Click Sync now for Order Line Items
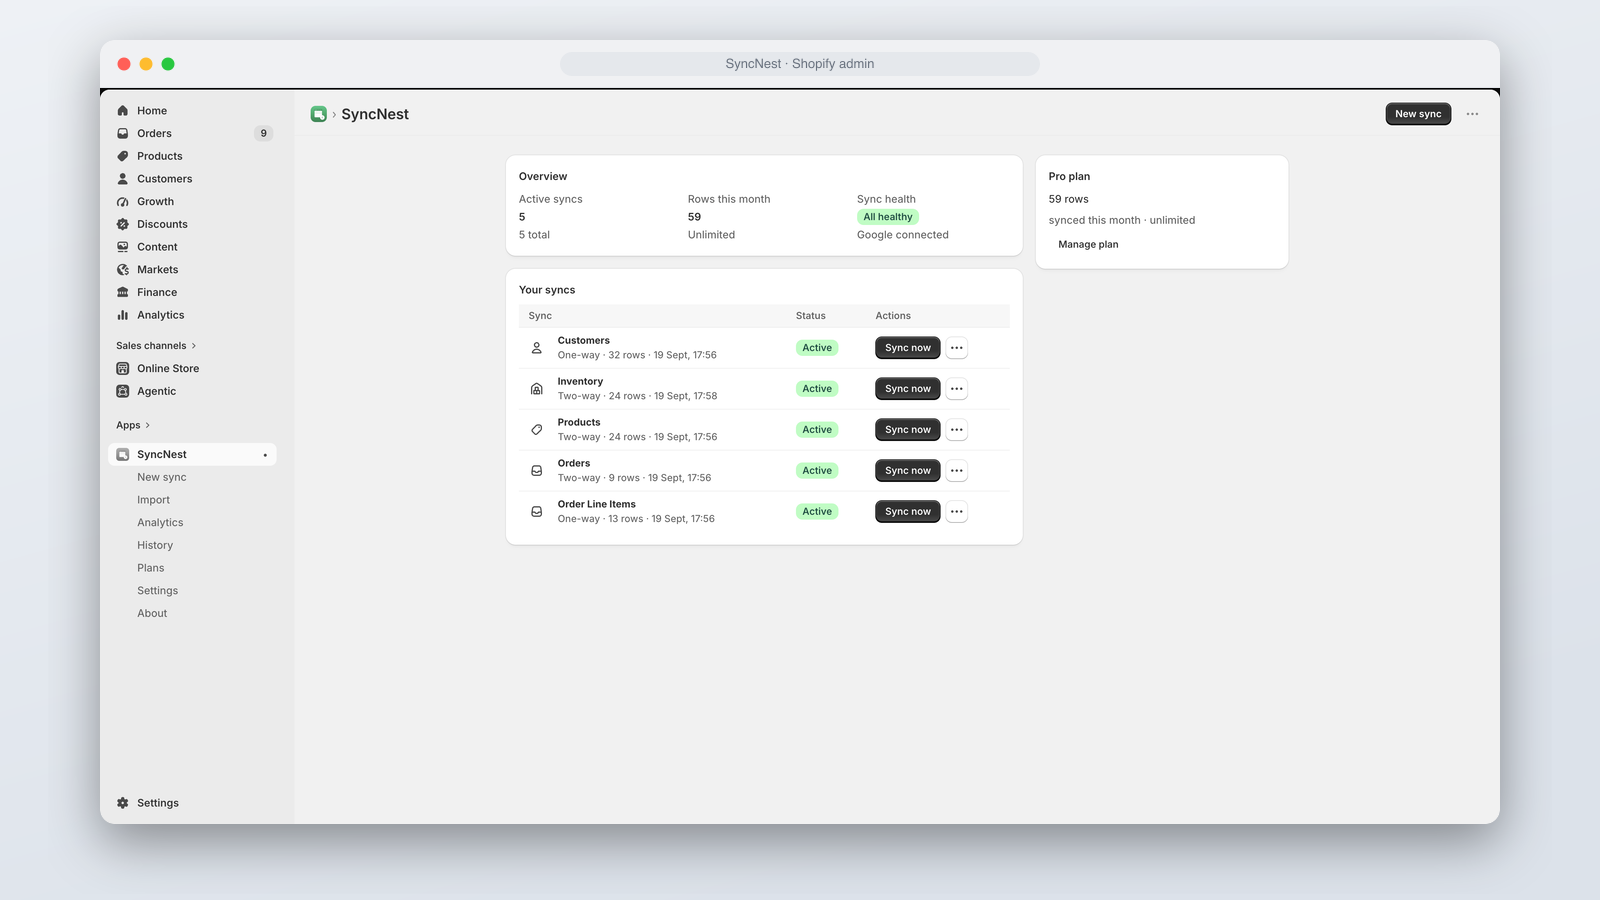1600x900 pixels. (x=908, y=512)
